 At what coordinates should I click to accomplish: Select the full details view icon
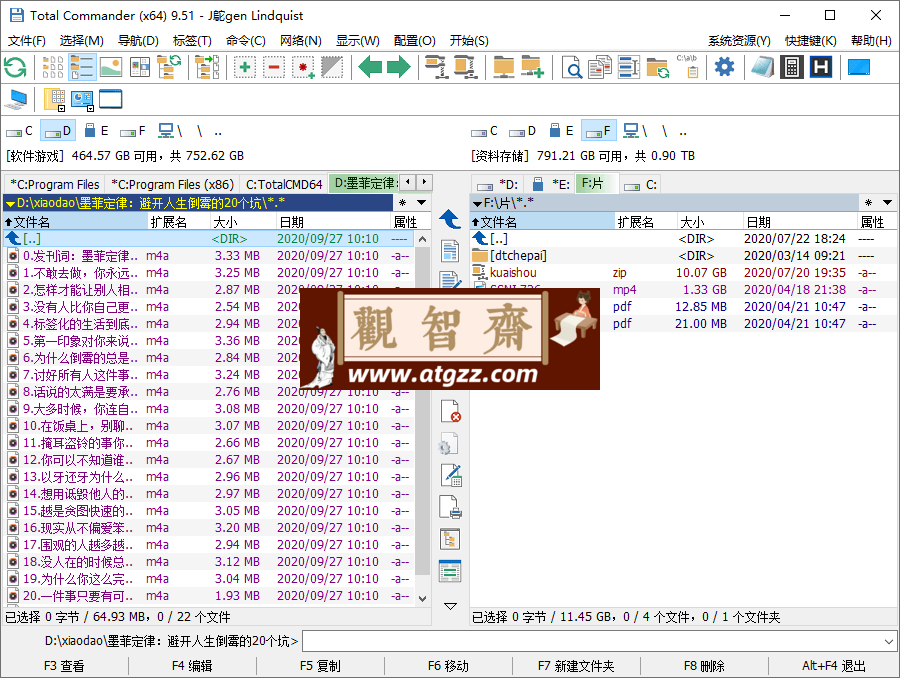click(x=82, y=67)
